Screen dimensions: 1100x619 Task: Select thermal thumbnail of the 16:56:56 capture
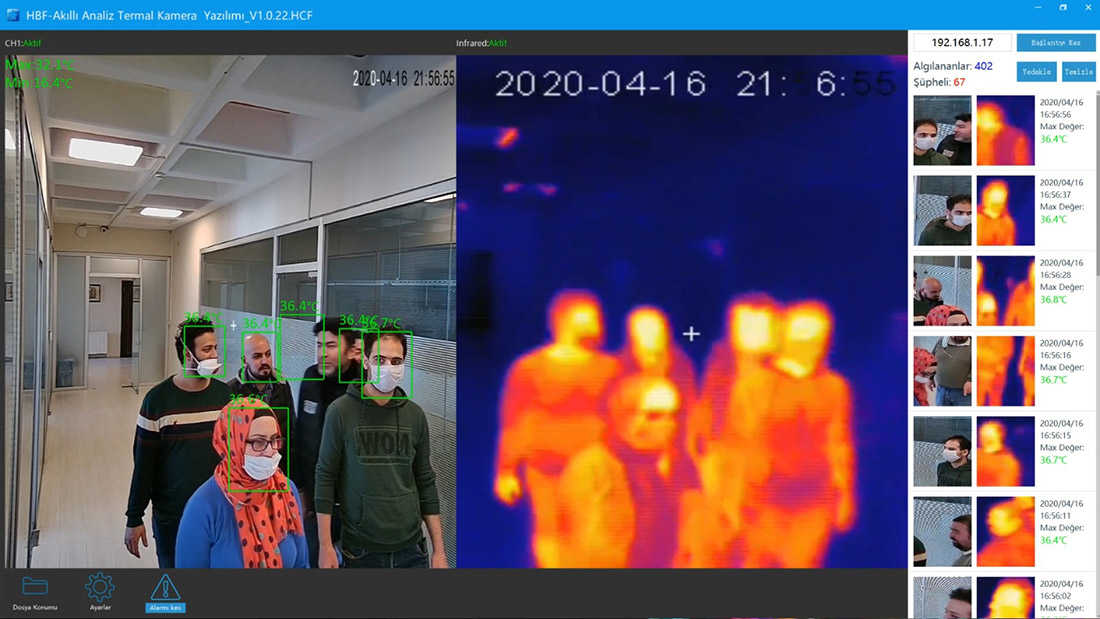tap(1005, 131)
